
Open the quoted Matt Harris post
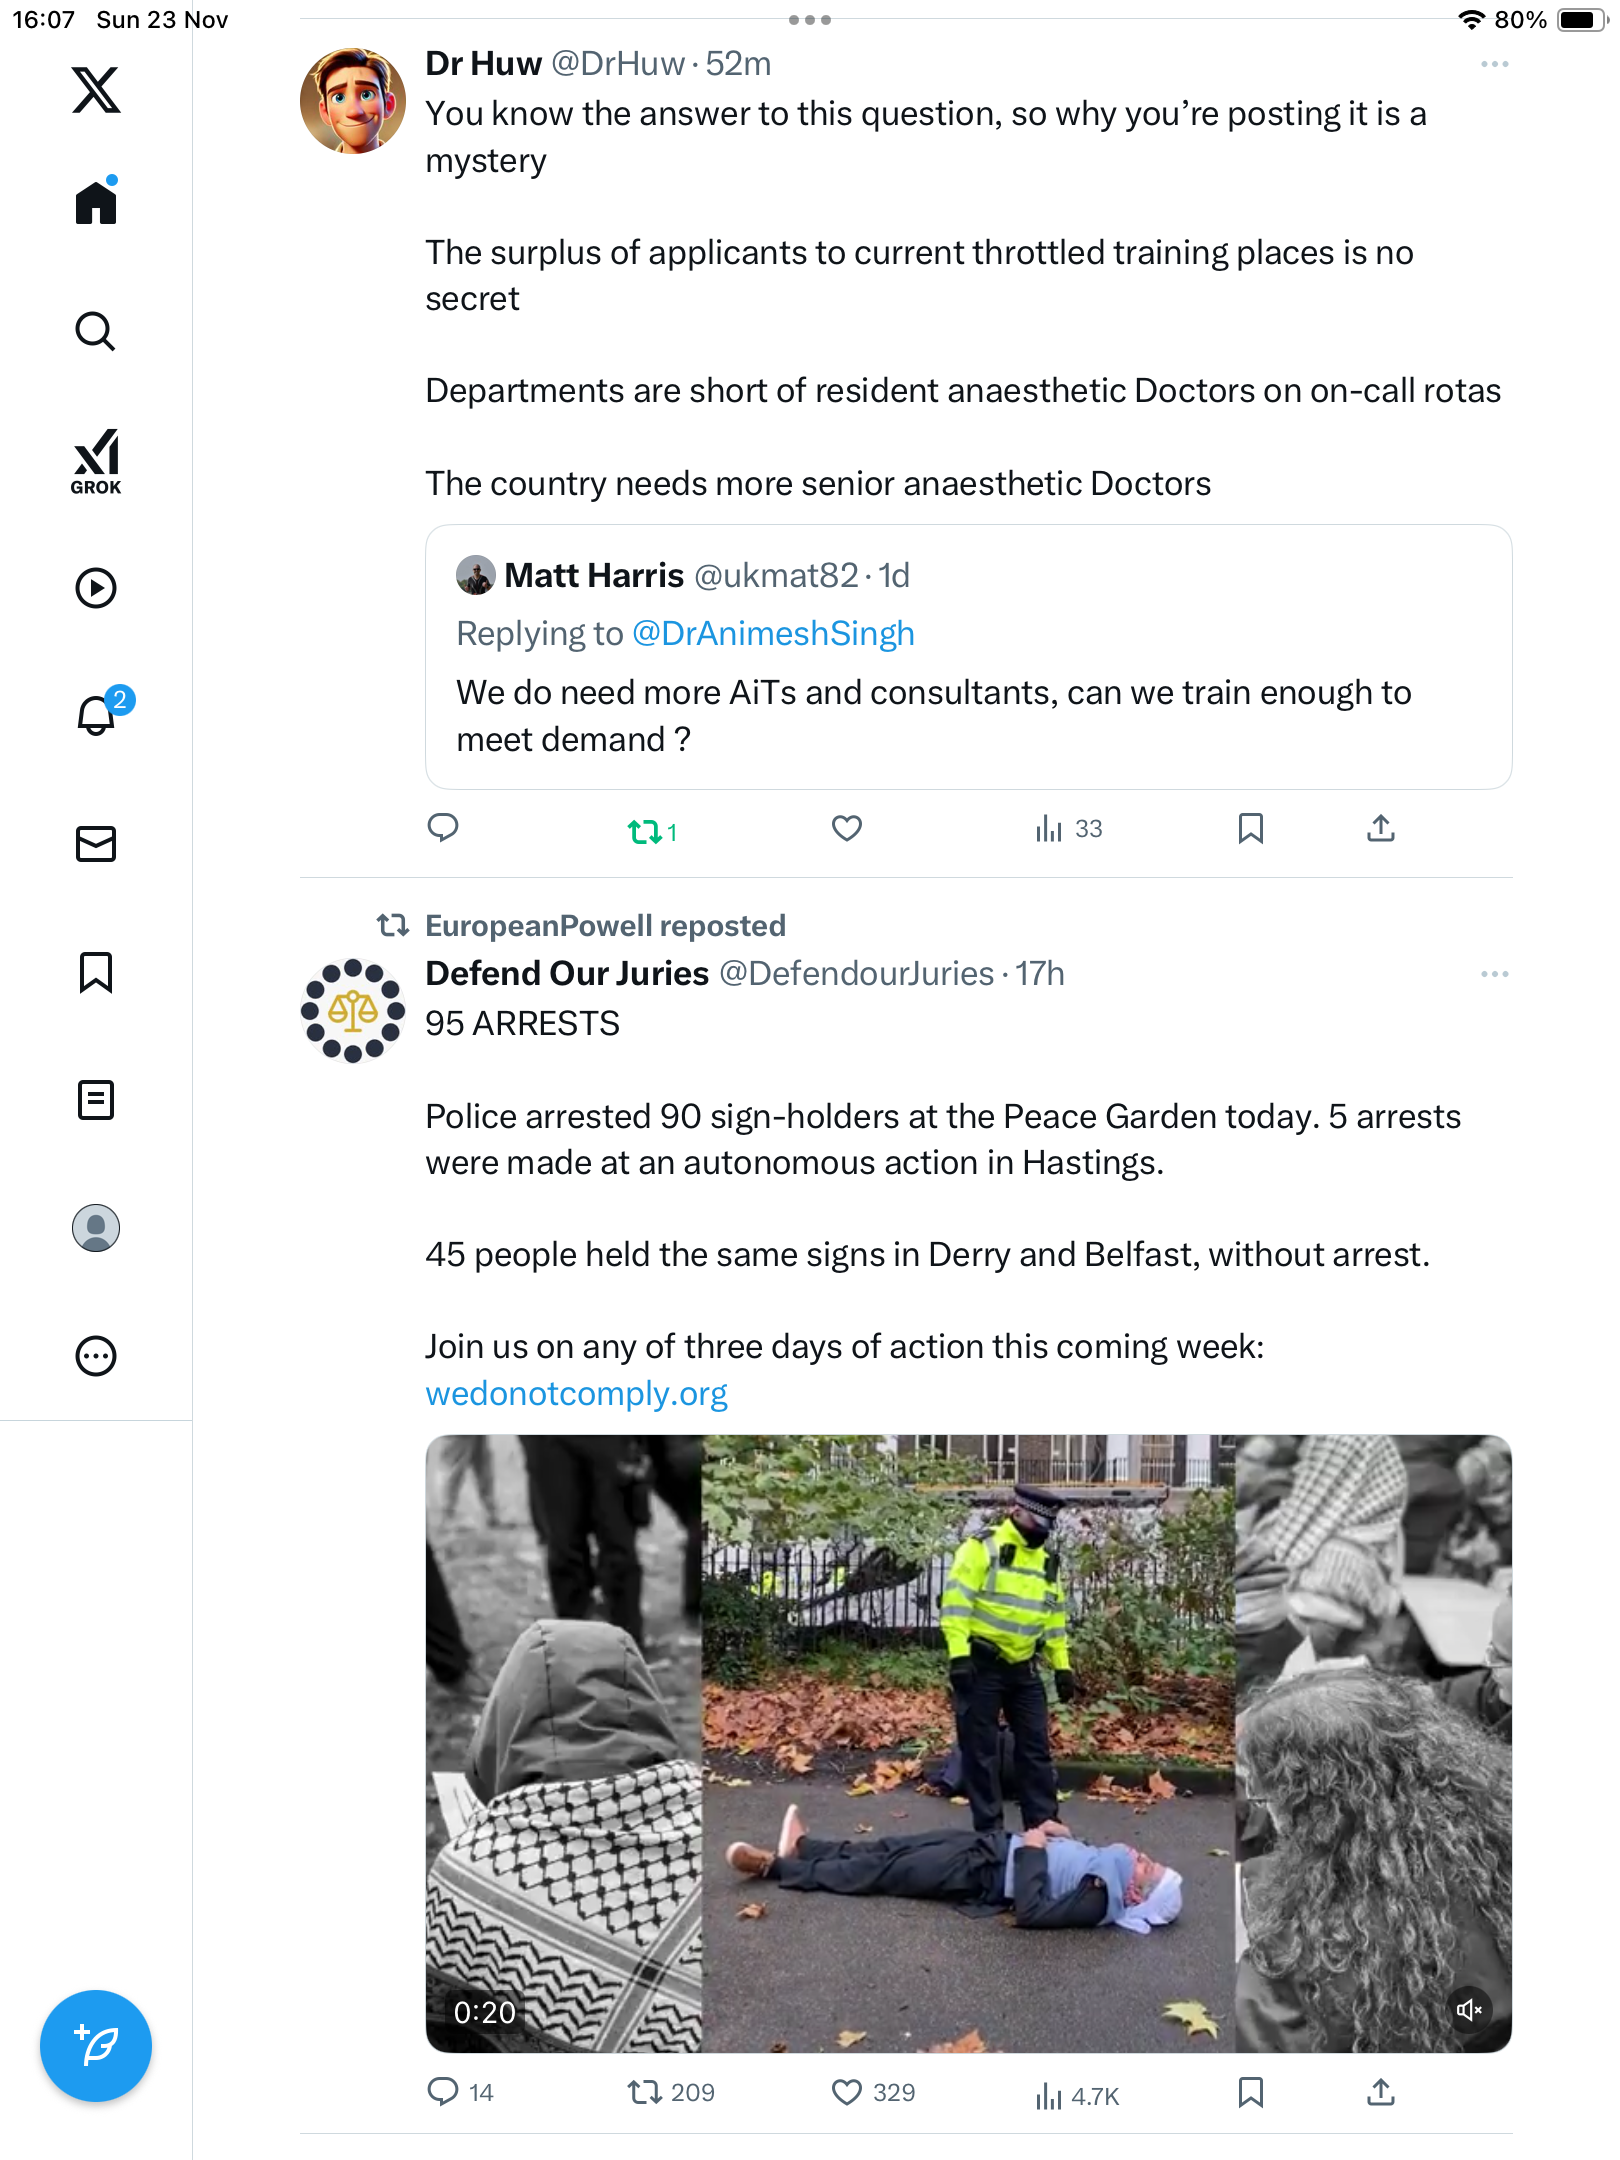pos(968,716)
